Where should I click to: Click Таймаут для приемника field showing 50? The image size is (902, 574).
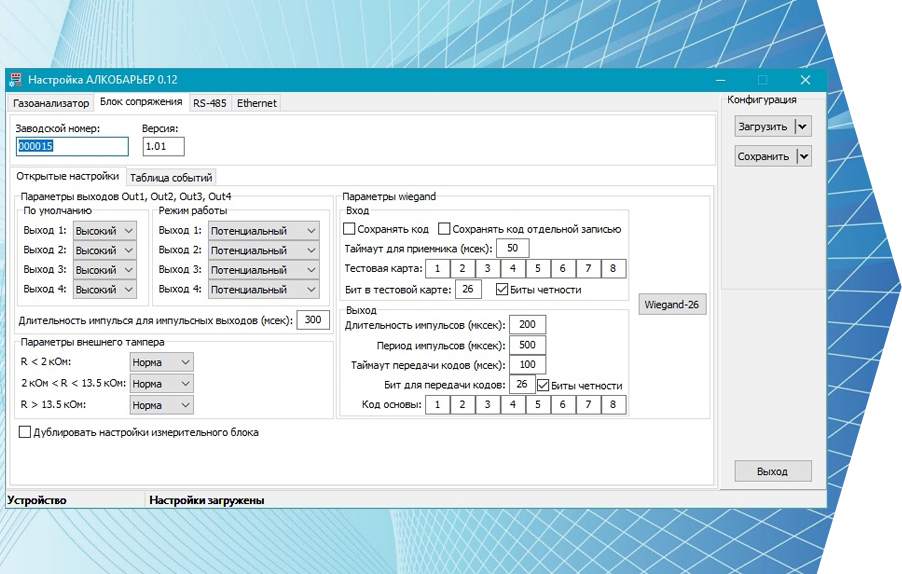[513, 248]
